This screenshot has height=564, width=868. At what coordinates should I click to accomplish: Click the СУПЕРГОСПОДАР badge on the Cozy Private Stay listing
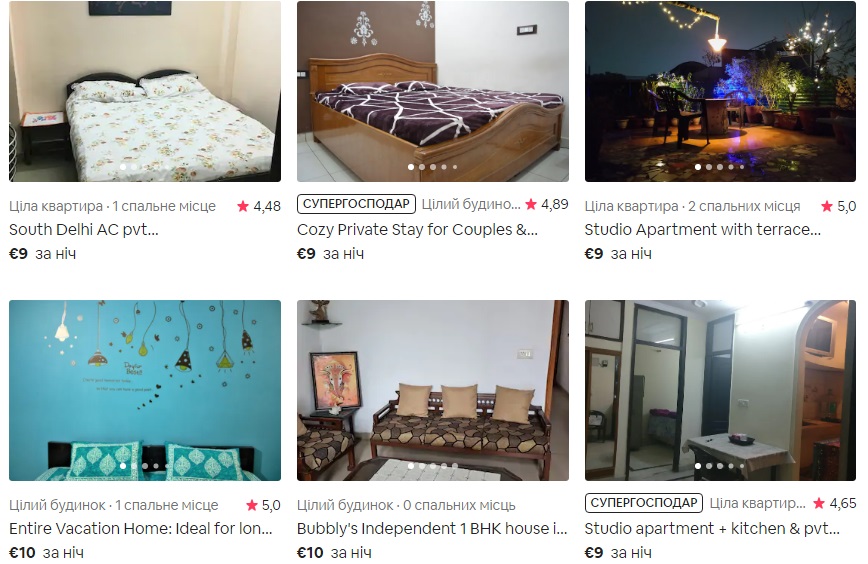(x=356, y=204)
